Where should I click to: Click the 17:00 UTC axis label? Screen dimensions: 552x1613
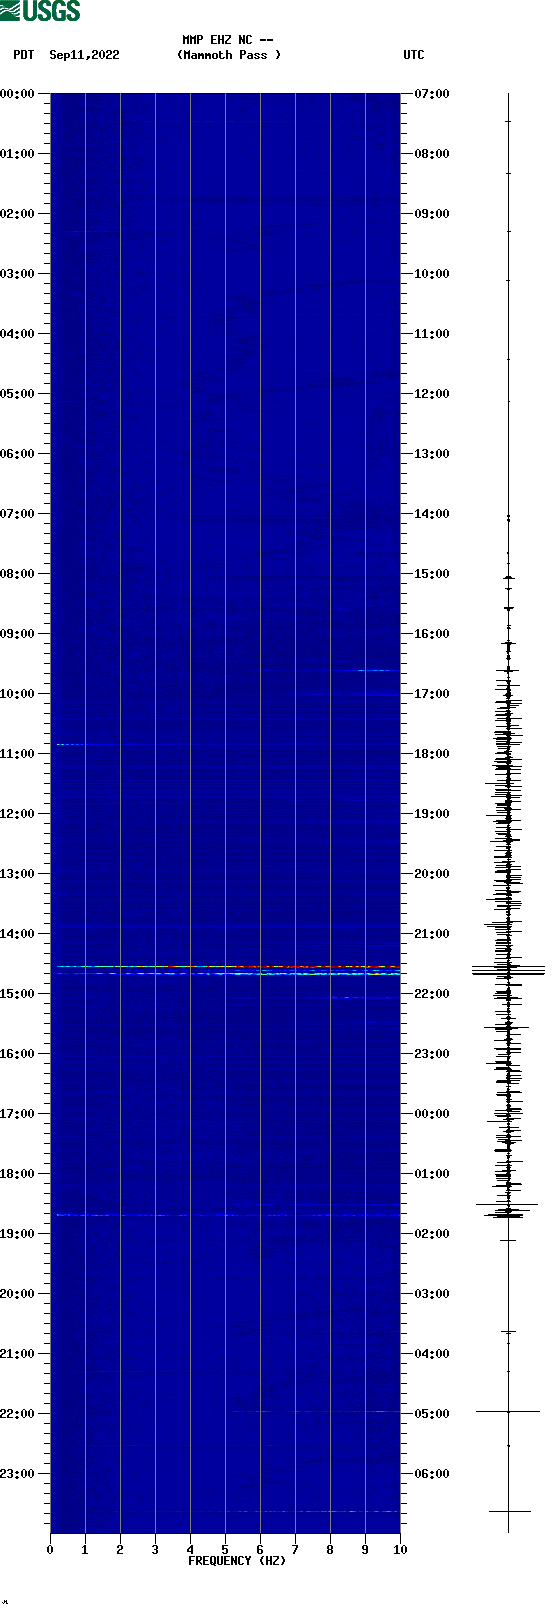coord(432,694)
